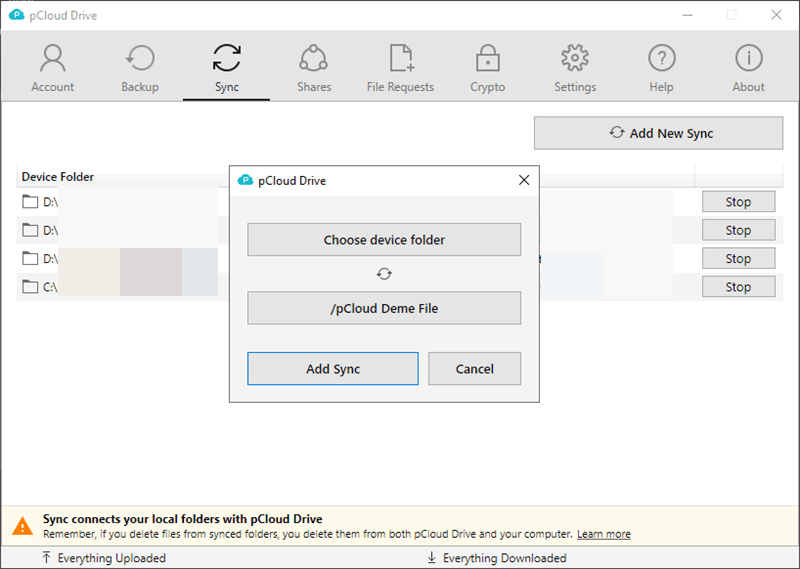Screen dimensions: 800x569
Task: Click the folder icon in second D:\ row
Action: (x=30, y=230)
